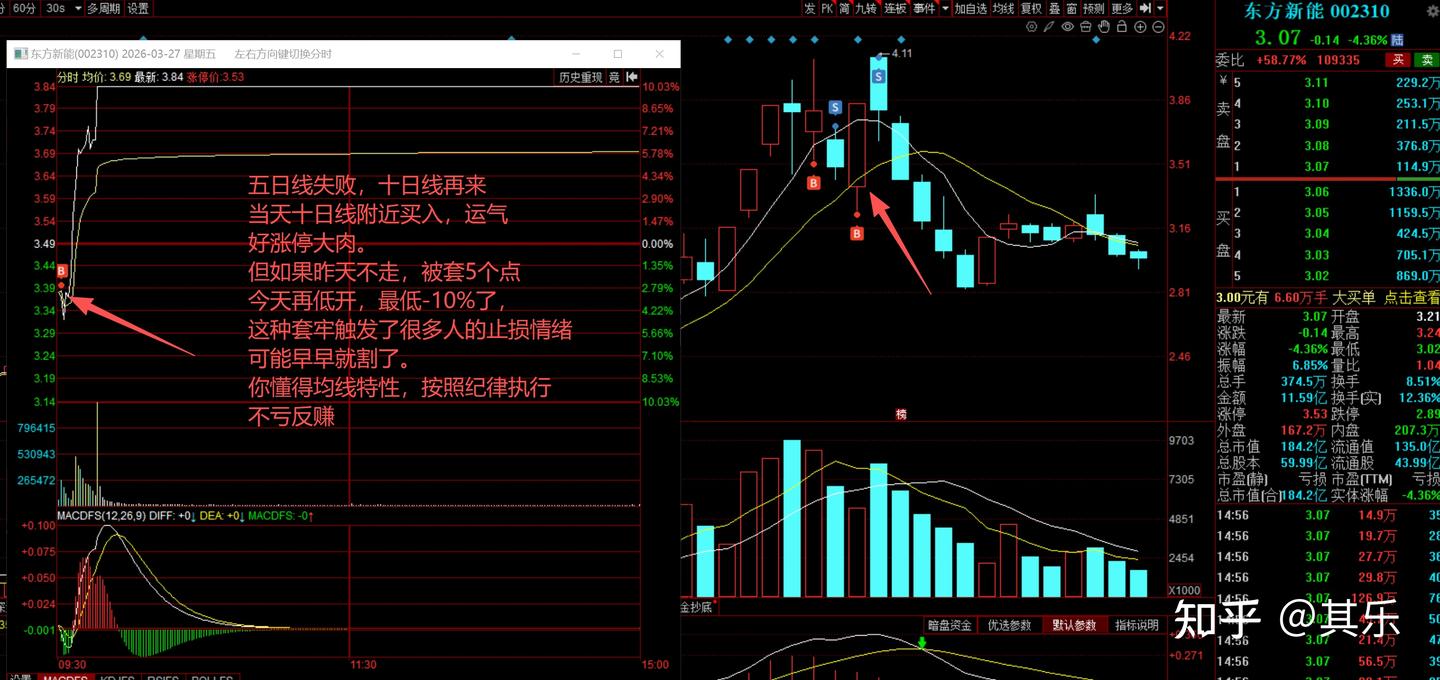Click the S marker at the 4.11 candle
The height and width of the screenshot is (680, 1440).
(x=879, y=76)
